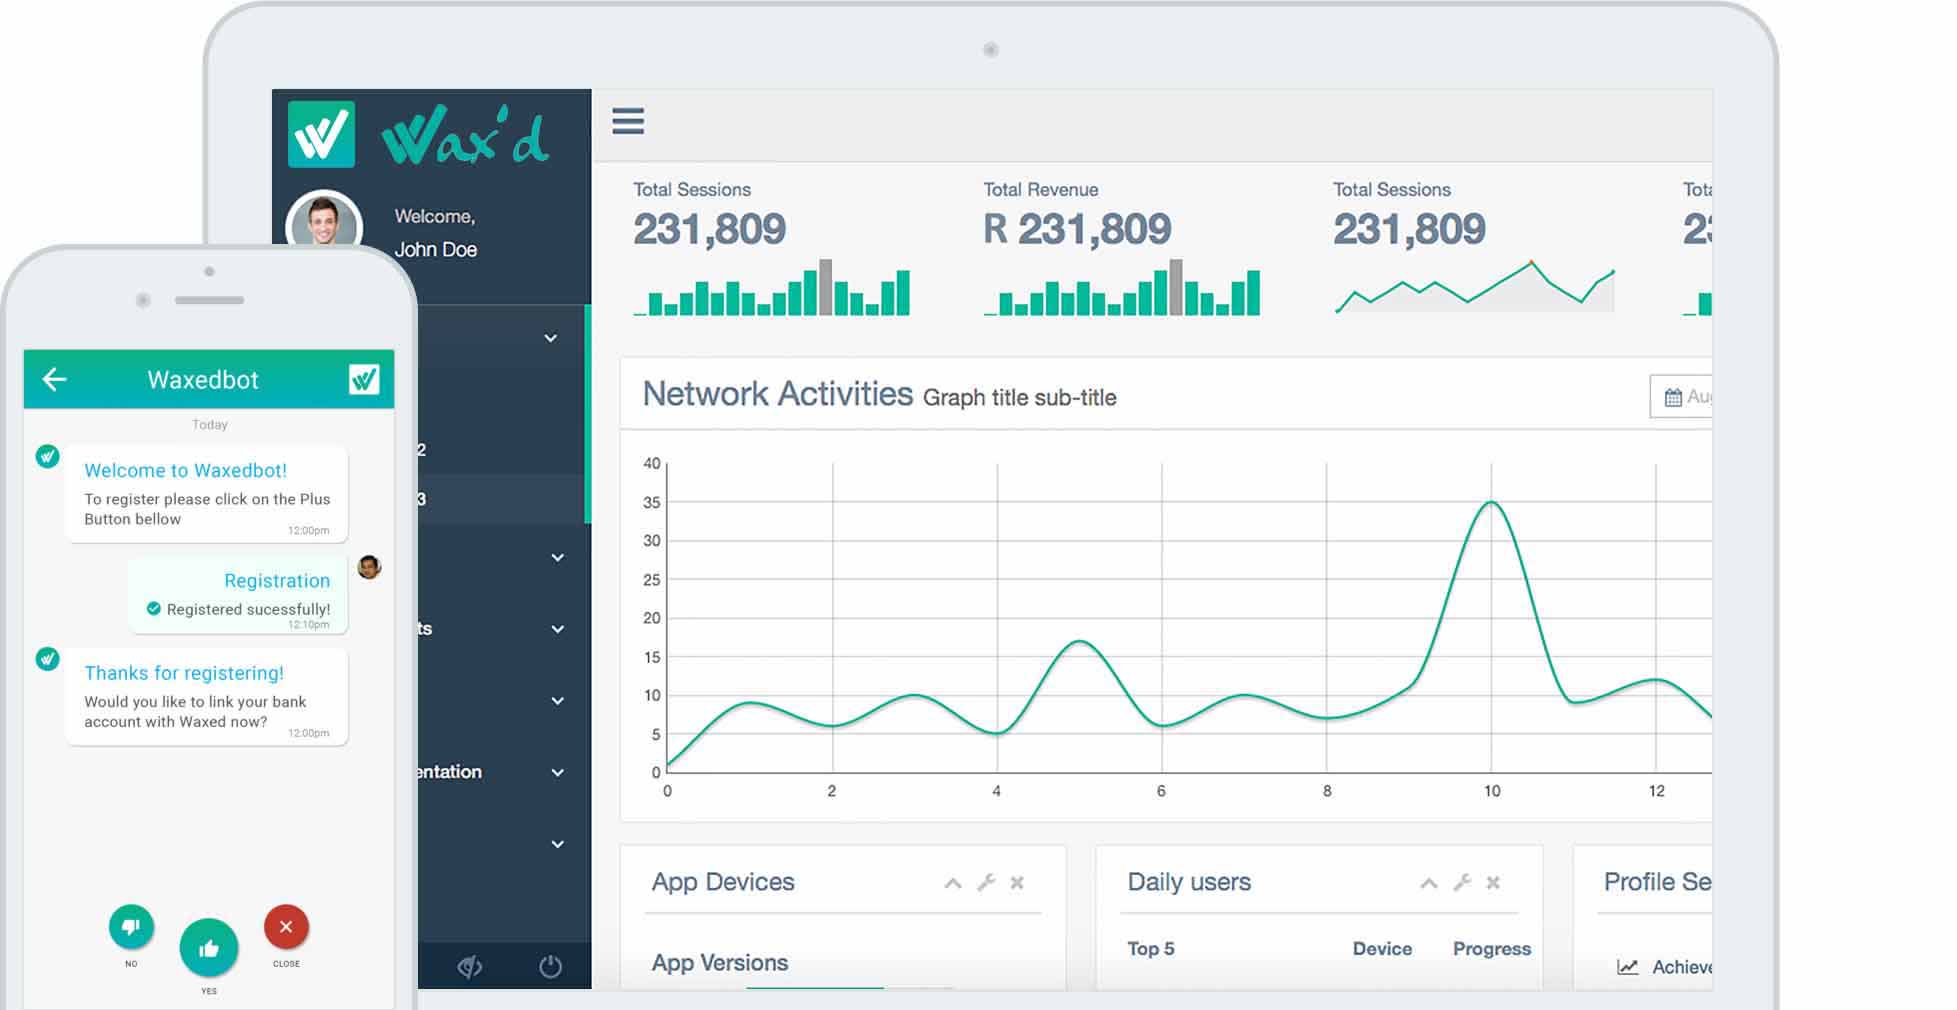Screen dimensions: 1957x1010
Task: Click the Progress column header in Daily users
Action: click(x=1492, y=949)
